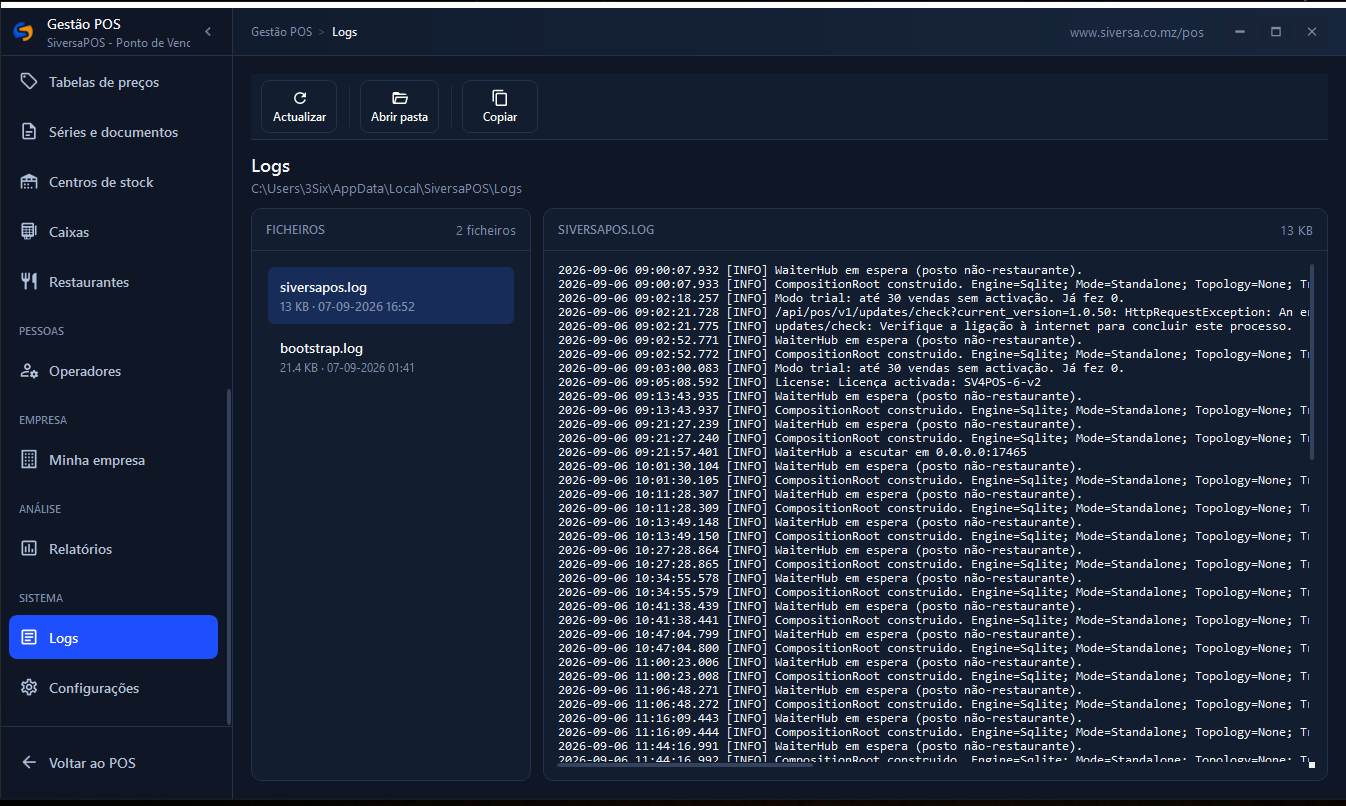Go to Restaurantes menu item
Image resolution: width=1346 pixels, height=806 pixels.
click(114, 282)
